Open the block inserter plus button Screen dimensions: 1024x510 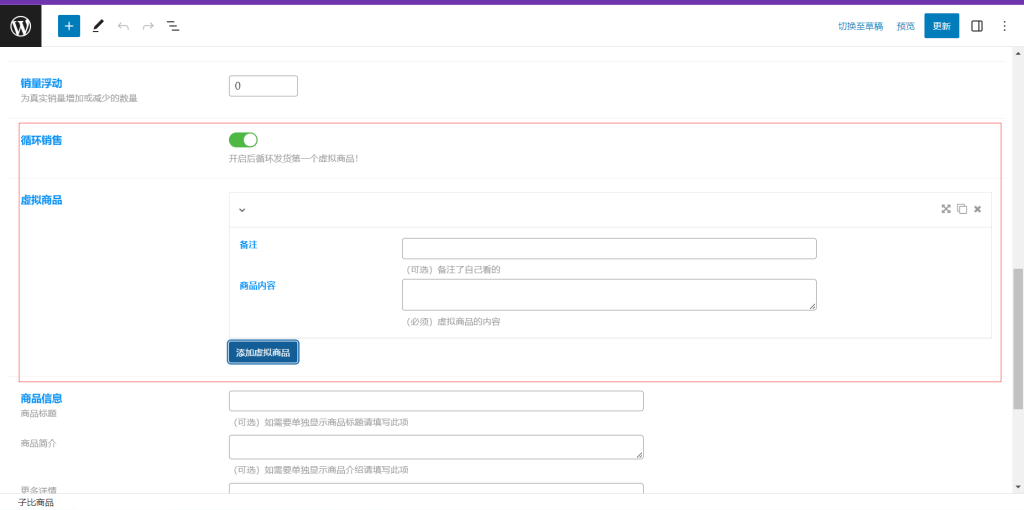click(x=69, y=26)
